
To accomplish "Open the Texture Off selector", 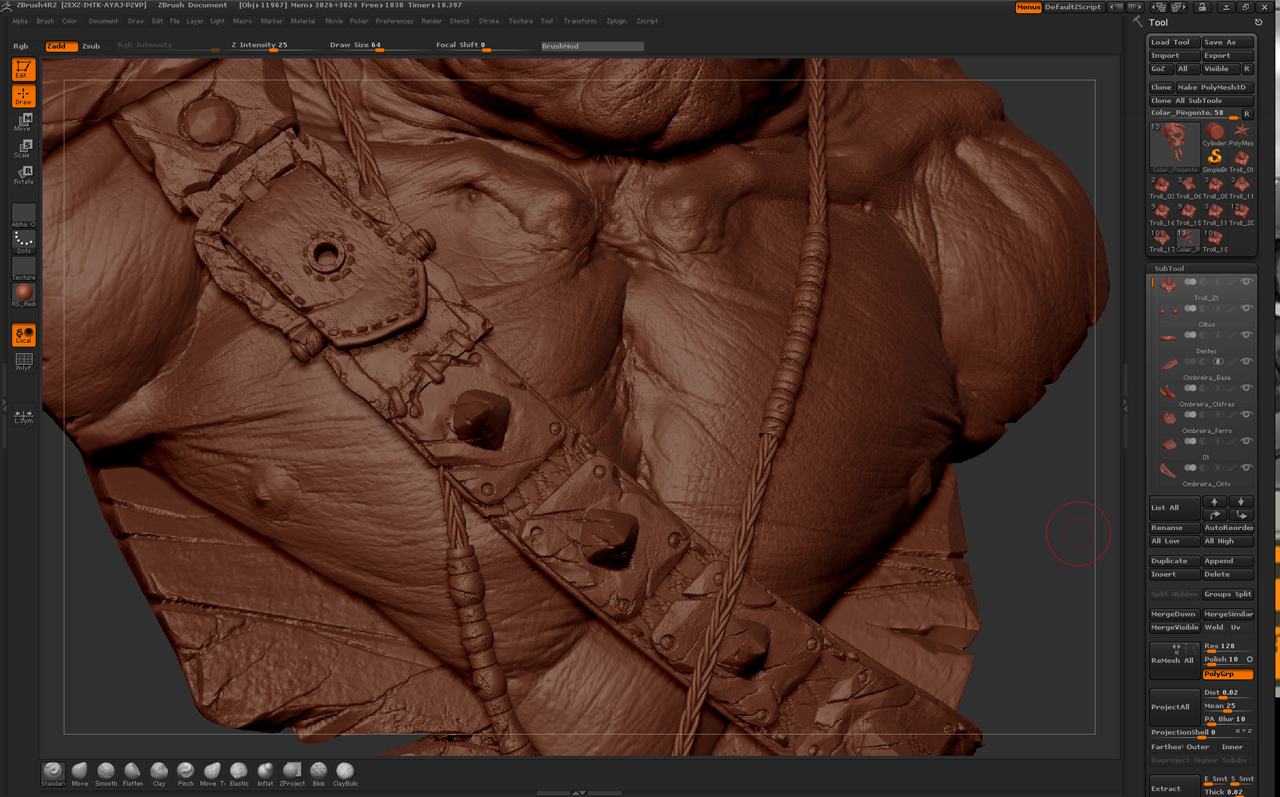I will point(23,269).
